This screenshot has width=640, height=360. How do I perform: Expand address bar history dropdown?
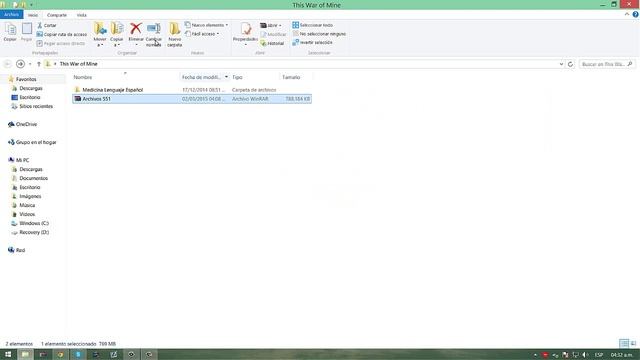pos(561,64)
